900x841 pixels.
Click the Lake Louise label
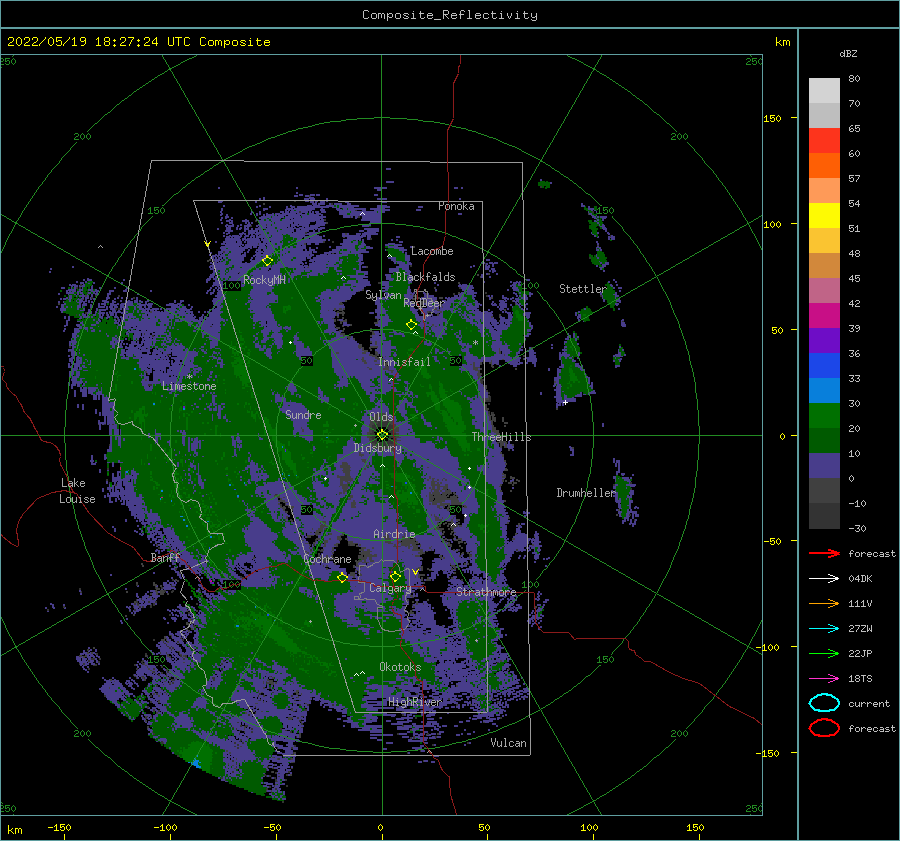[x=77, y=491]
